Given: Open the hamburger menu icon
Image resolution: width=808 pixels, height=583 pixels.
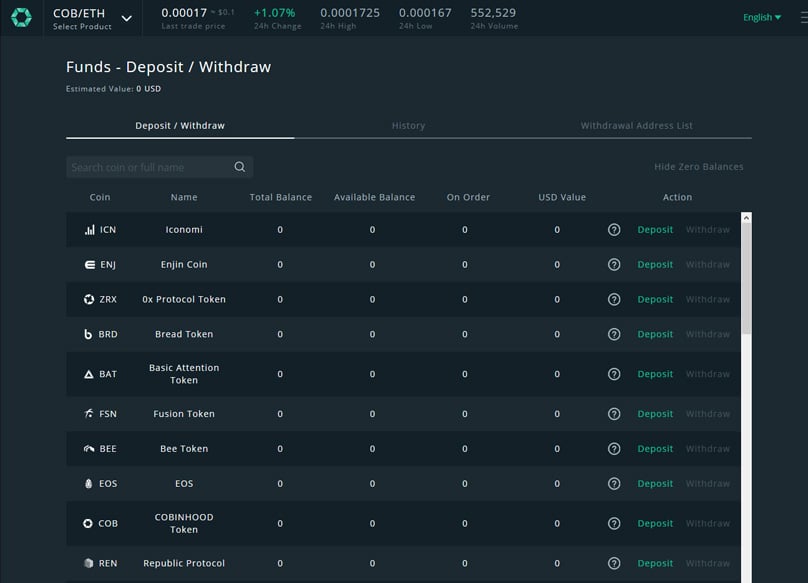Looking at the screenshot, I should (x=804, y=18).
